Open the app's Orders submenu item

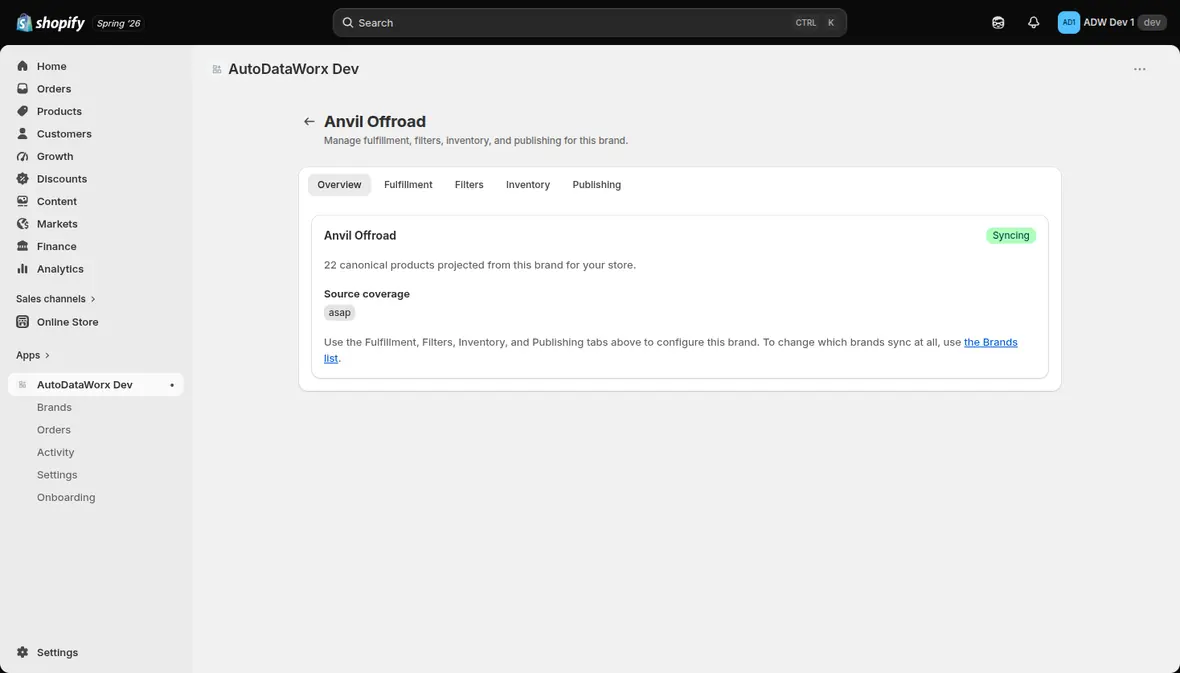click(53, 430)
